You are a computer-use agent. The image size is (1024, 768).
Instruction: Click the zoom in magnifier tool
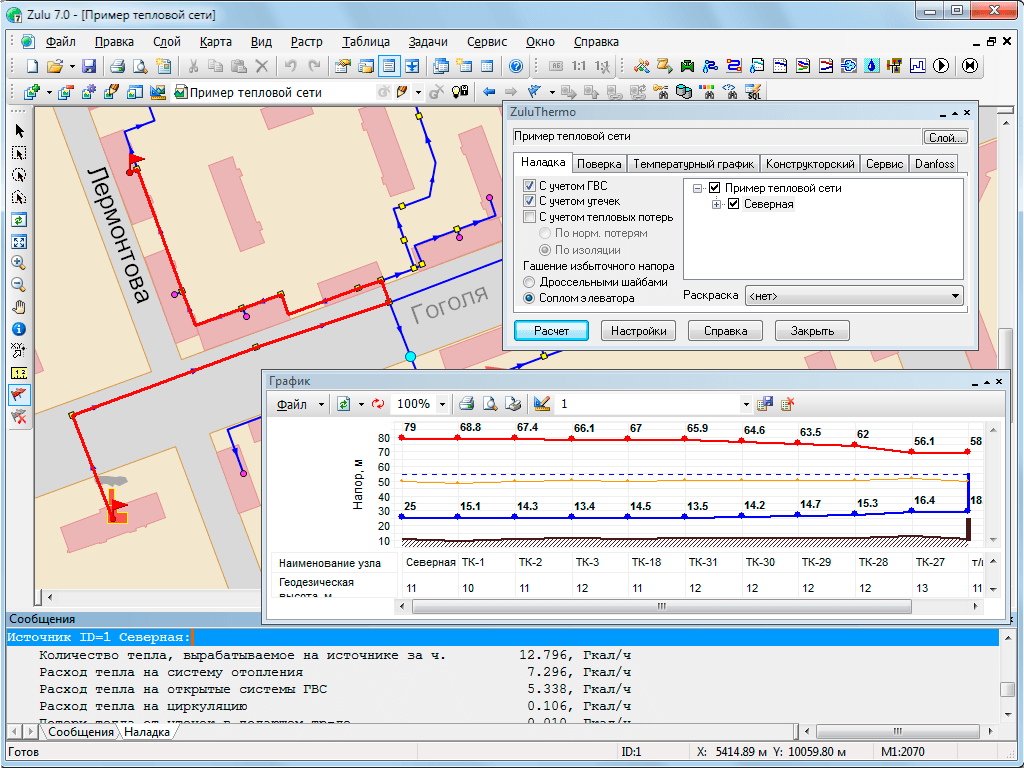pos(19,263)
